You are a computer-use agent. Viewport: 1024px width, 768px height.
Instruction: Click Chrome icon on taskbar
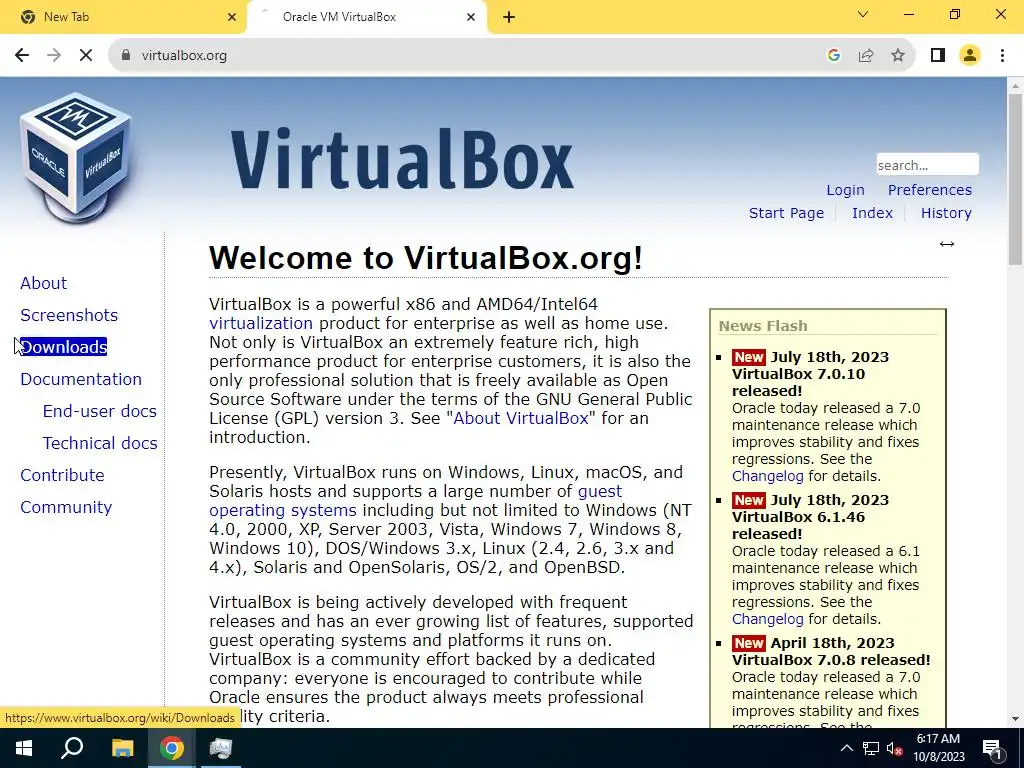click(172, 748)
